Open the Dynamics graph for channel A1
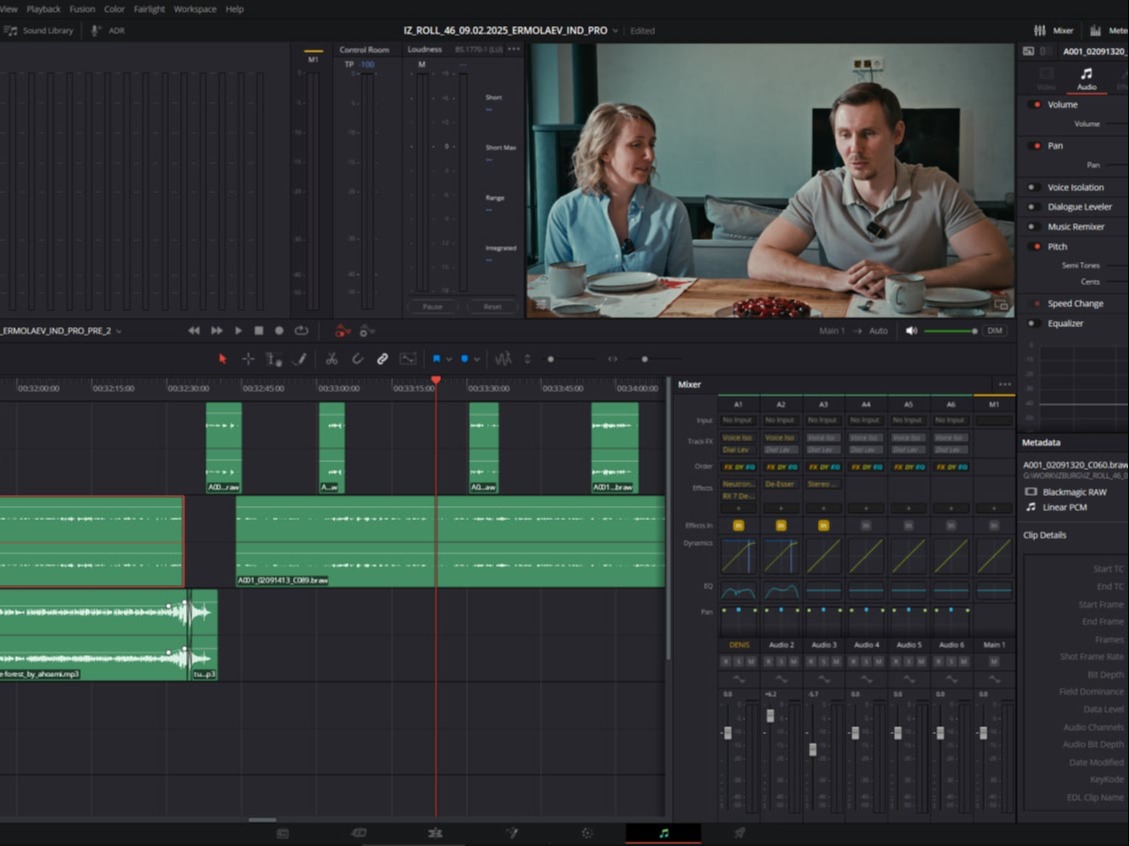 coord(738,557)
